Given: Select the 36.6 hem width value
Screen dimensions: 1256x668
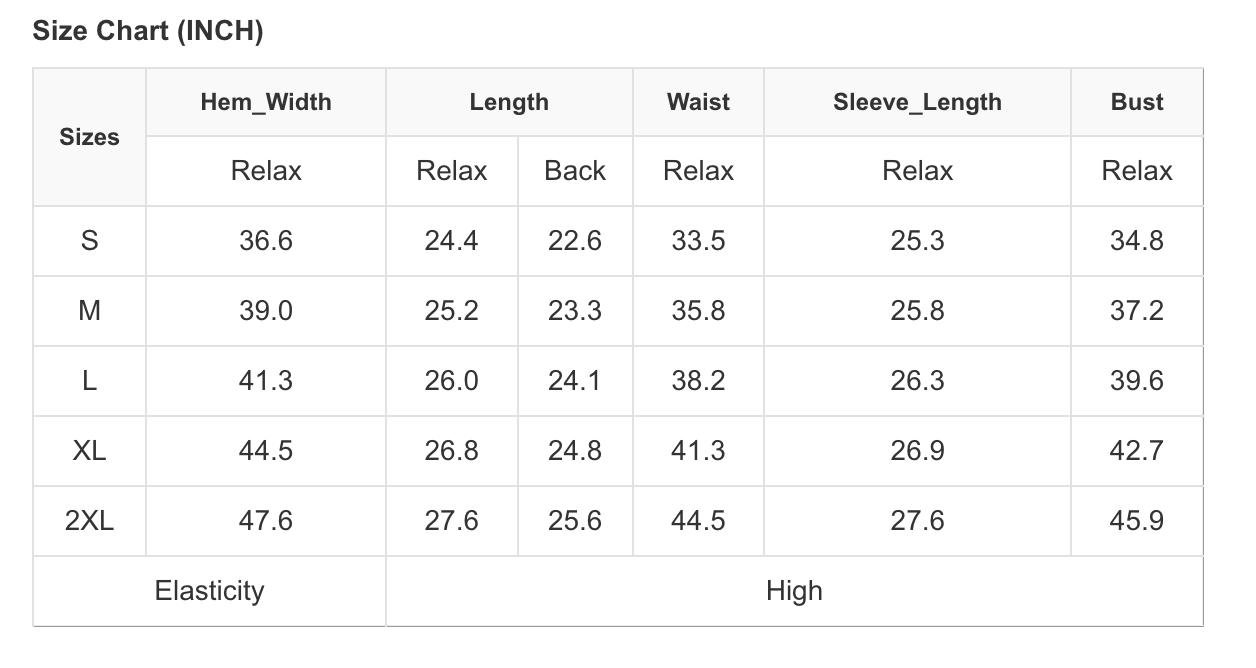Looking at the screenshot, I should click(x=266, y=241).
